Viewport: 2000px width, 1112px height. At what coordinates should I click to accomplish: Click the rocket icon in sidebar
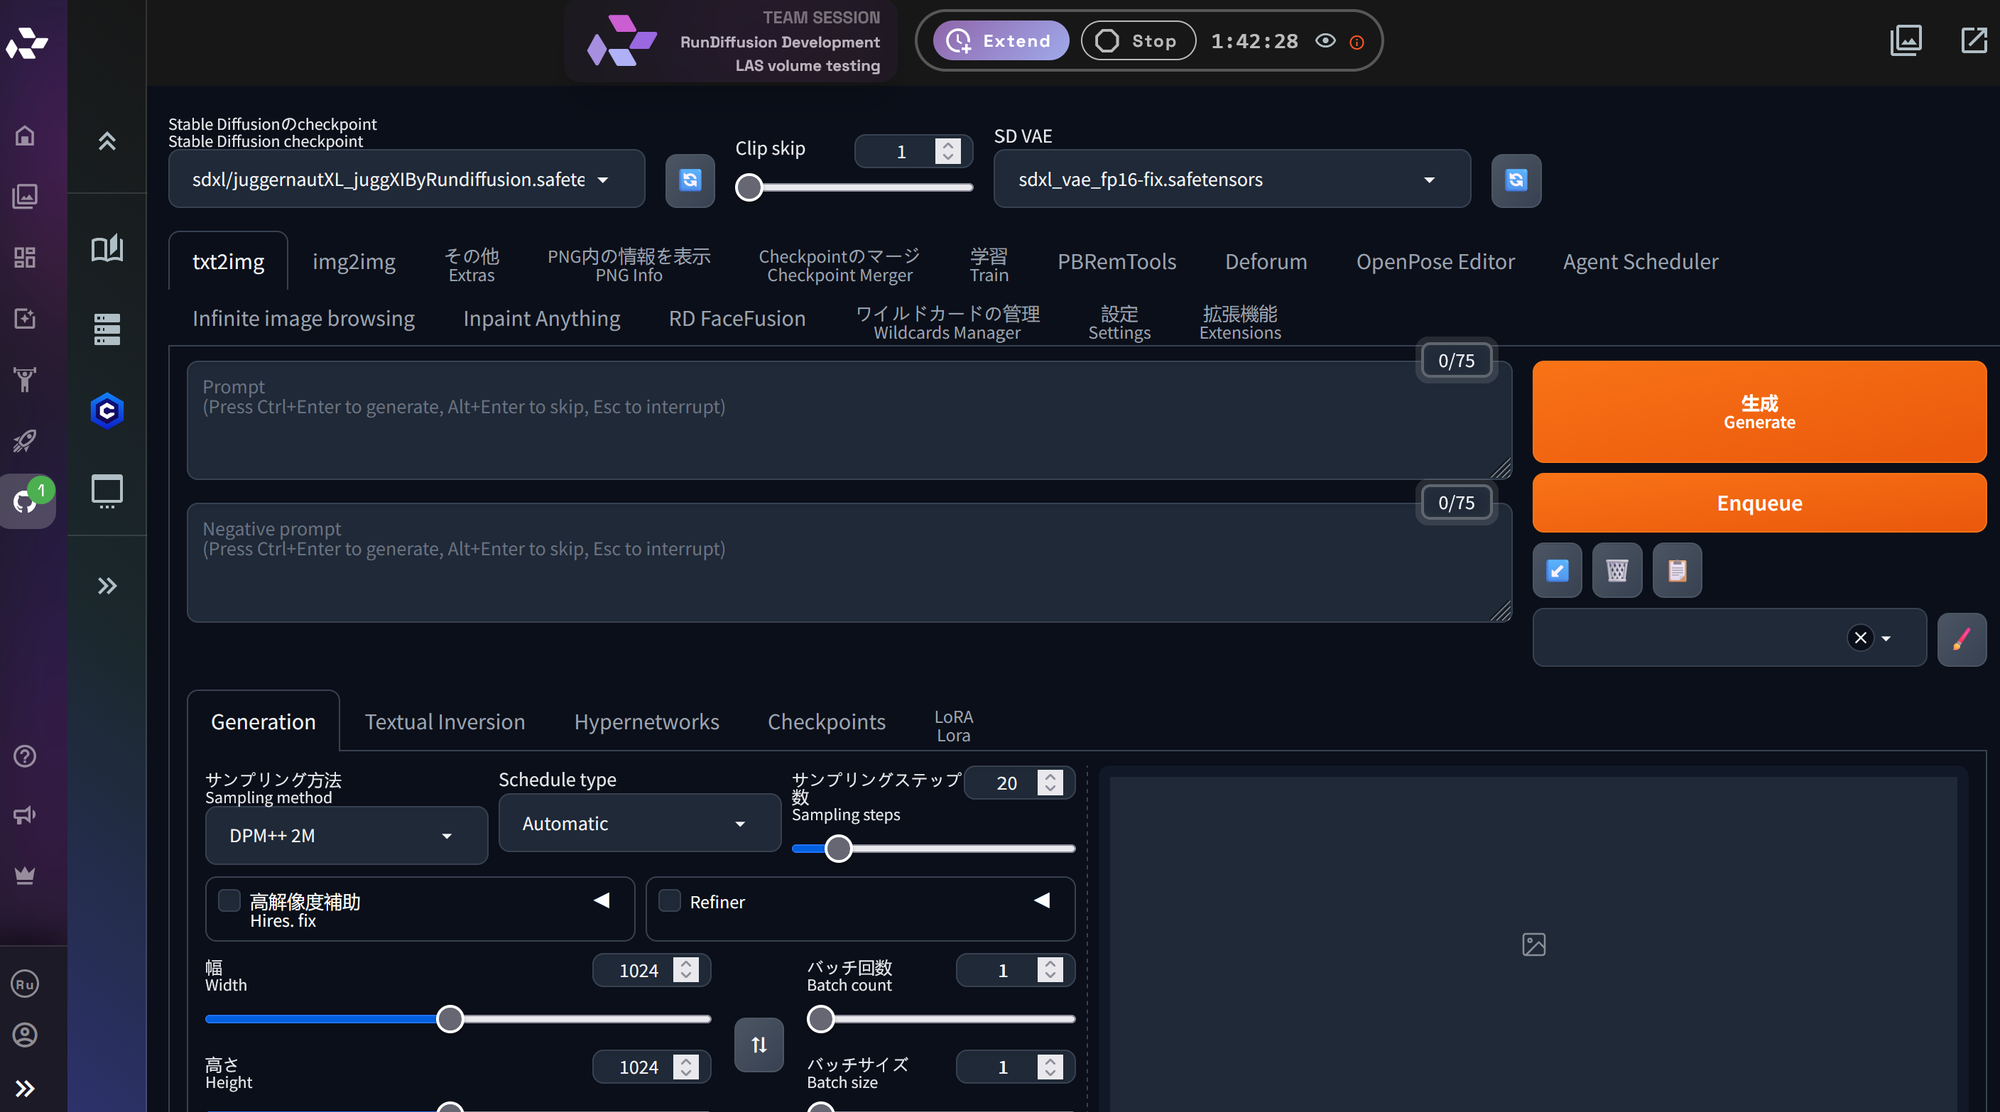(x=25, y=440)
